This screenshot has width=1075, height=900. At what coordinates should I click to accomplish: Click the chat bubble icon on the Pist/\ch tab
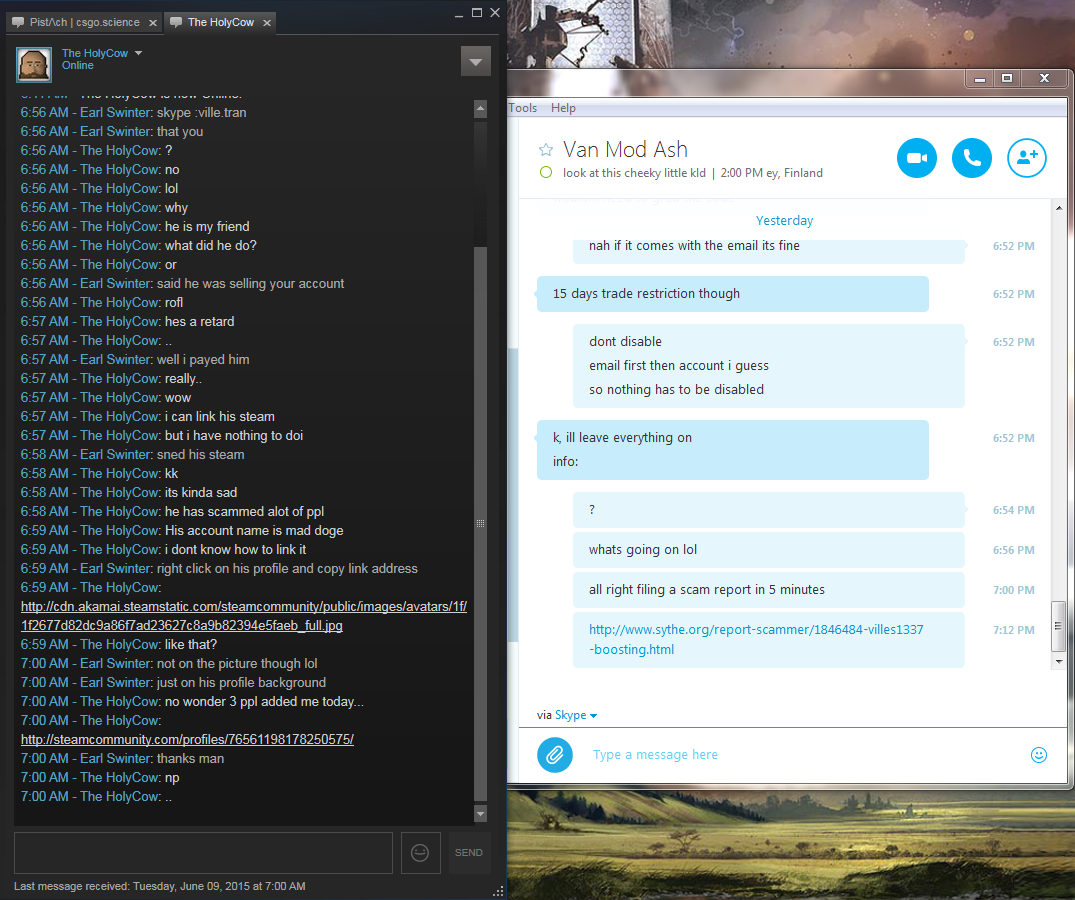pyautogui.click(x=18, y=23)
